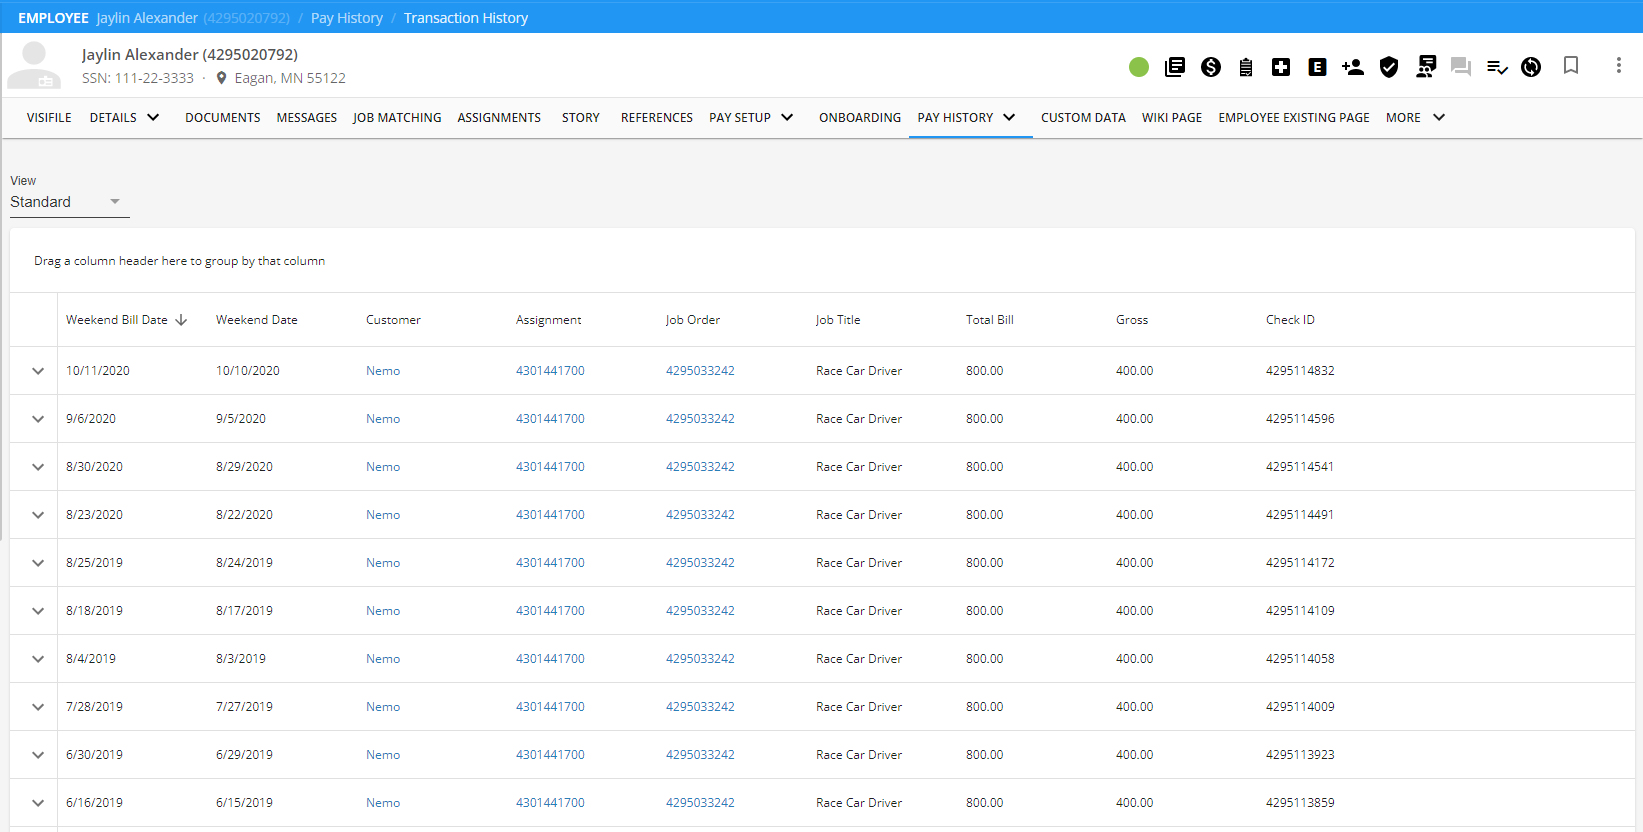Open assignment 4301441700 in 9/6/2020 row
This screenshot has height=832, width=1643.
pos(550,419)
